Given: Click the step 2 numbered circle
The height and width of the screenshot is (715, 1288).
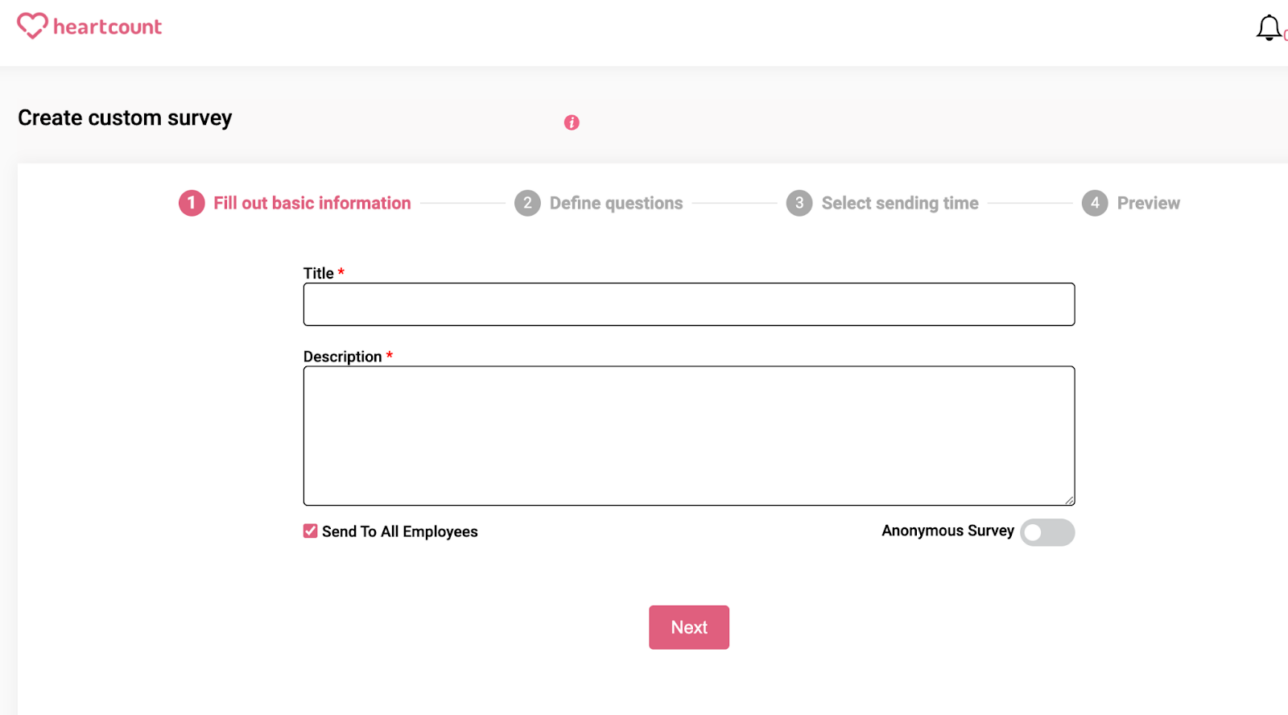Looking at the screenshot, I should click(528, 202).
